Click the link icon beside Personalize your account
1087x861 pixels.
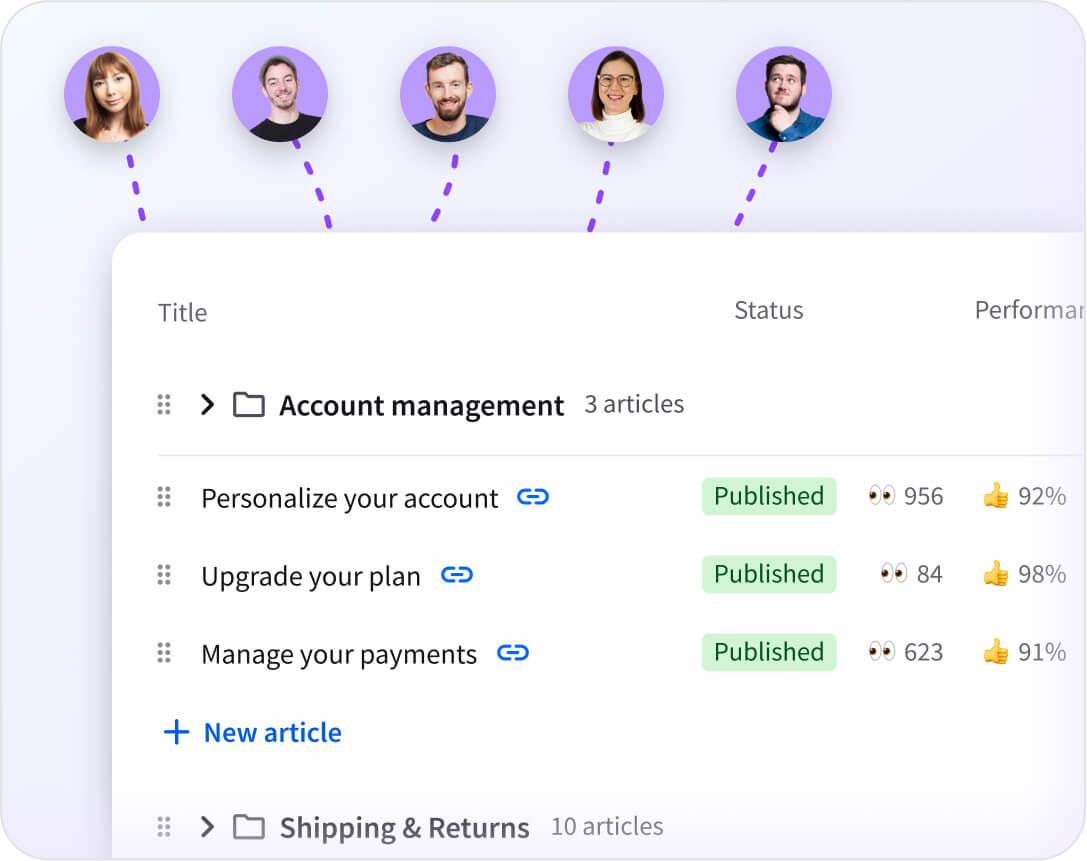point(532,497)
